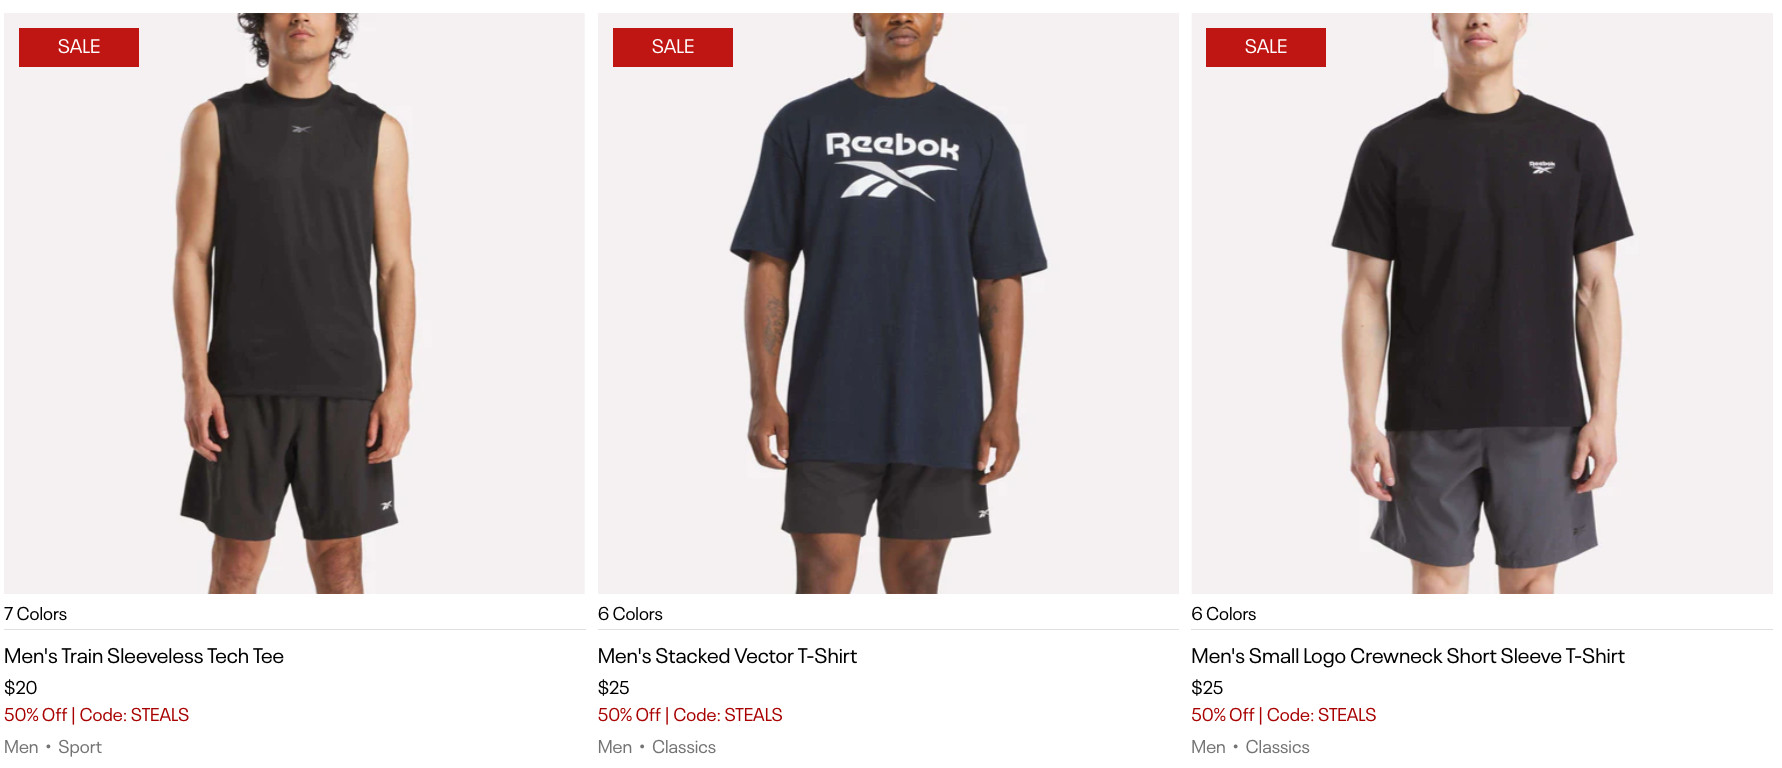Click 50% Off STEALS promo under Sleeveless Tee

point(97,715)
